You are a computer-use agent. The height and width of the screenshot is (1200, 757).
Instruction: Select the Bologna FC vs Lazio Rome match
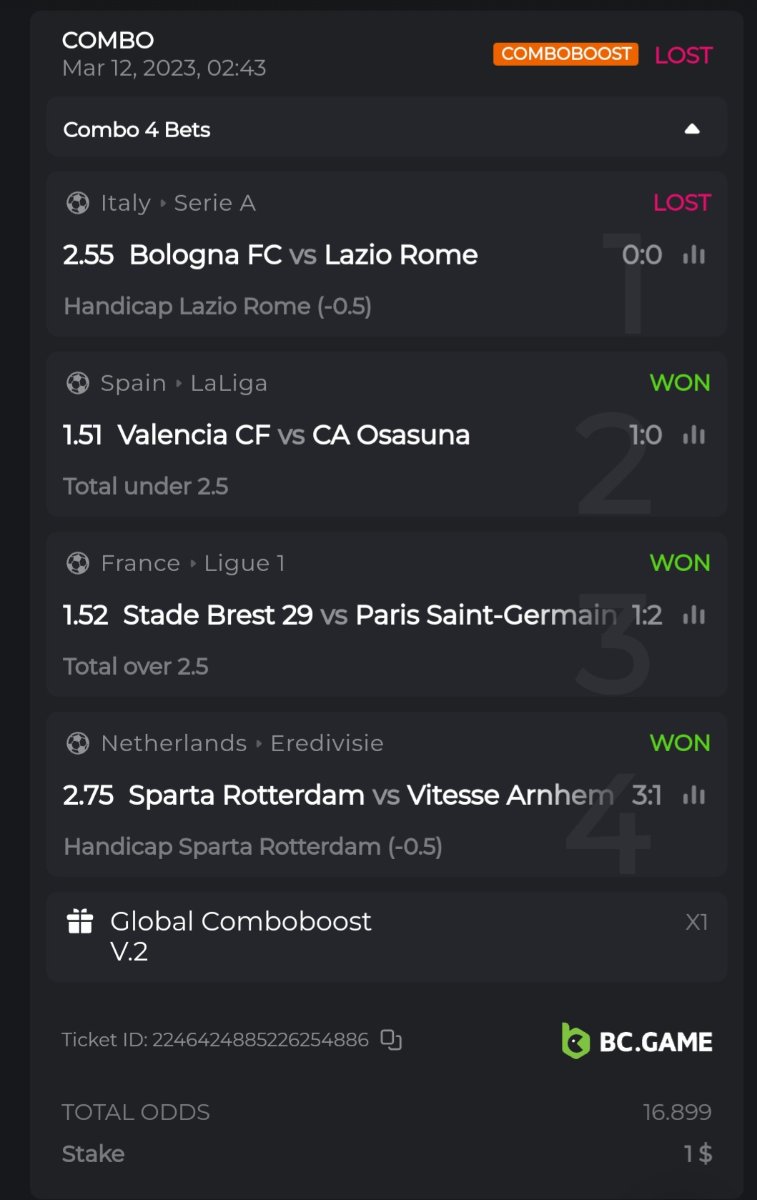pos(303,255)
